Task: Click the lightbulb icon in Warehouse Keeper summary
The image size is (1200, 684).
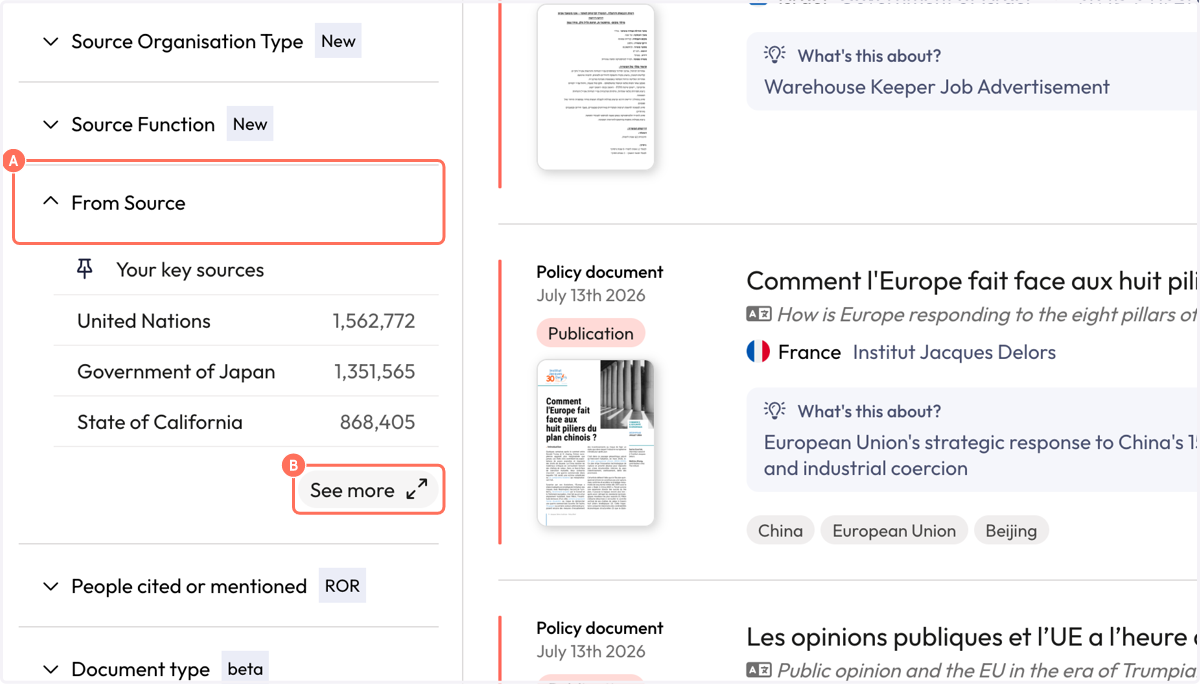Action: pyautogui.click(x=775, y=55)
